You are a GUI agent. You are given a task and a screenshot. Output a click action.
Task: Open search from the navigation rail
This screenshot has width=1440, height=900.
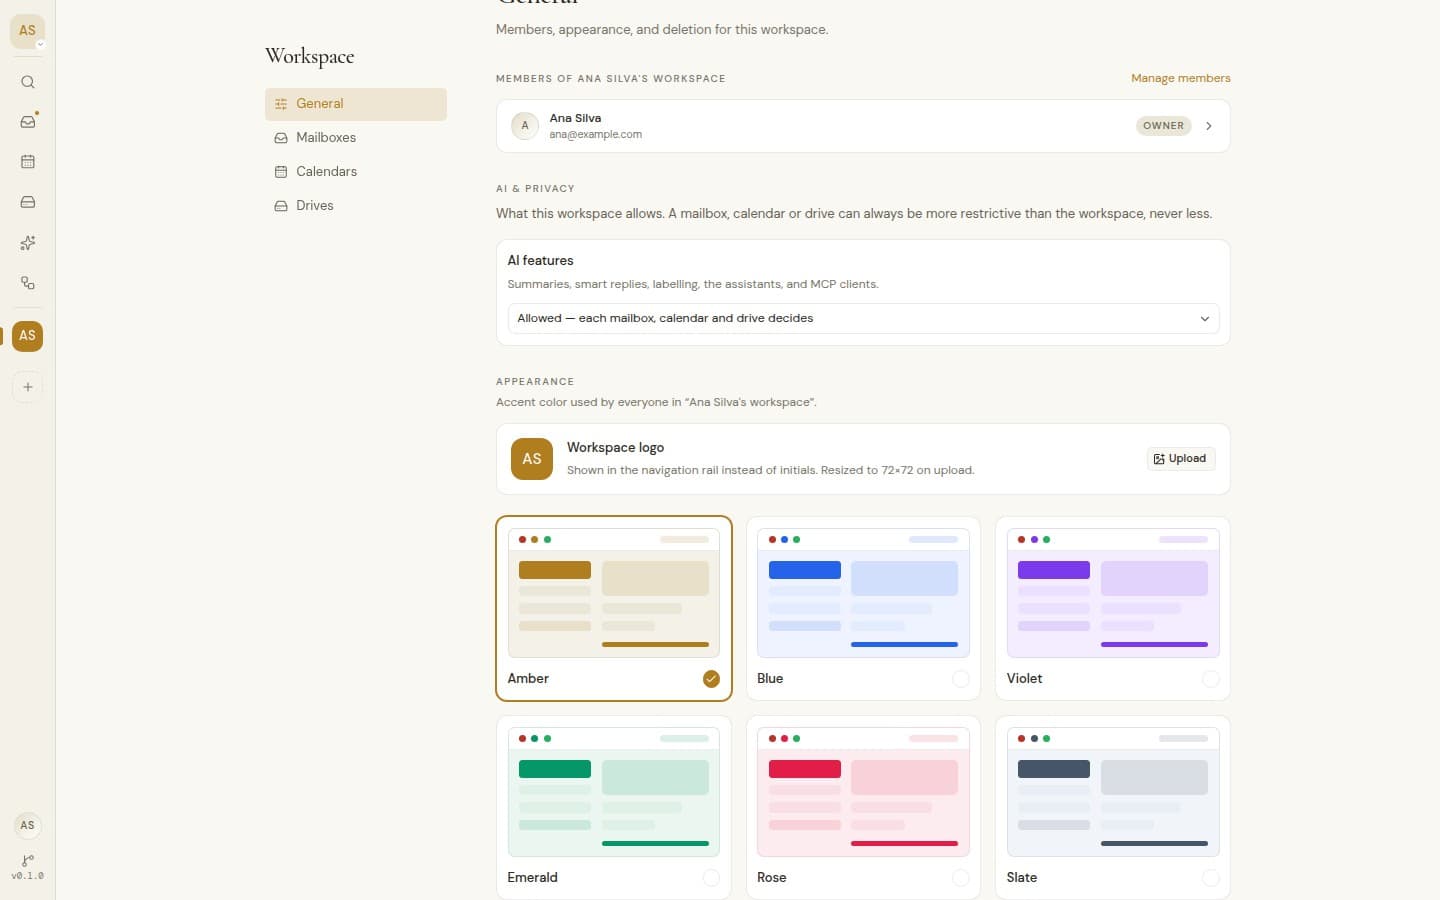click(28, 82)
